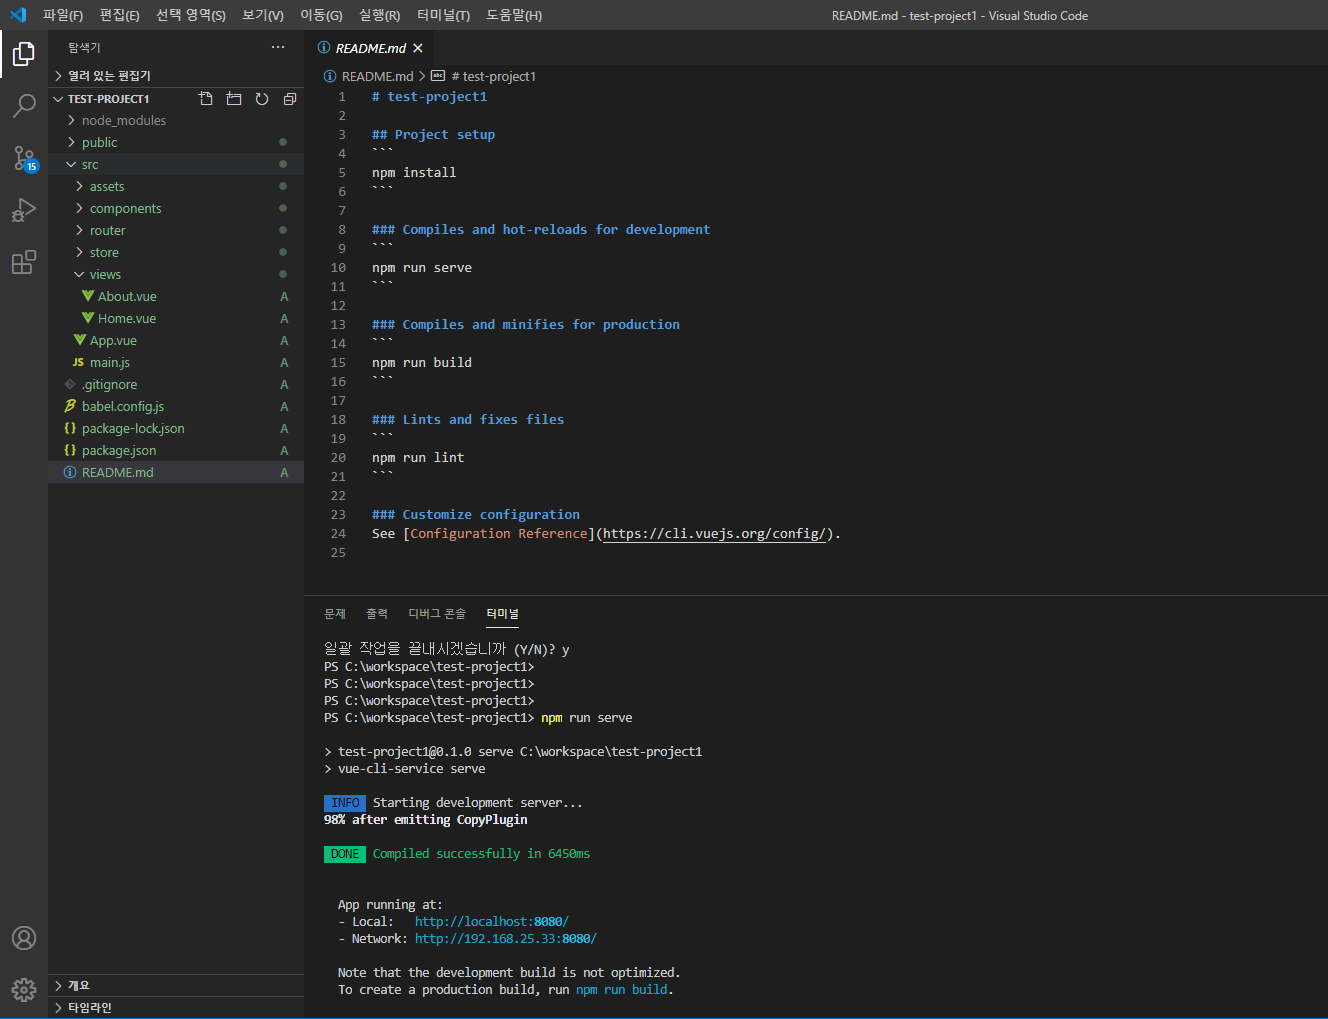Viewport: 1328px width, 1019px height.
Task: Expand the 열려 있는 편집기 section
Action: [x=176, y=76]
